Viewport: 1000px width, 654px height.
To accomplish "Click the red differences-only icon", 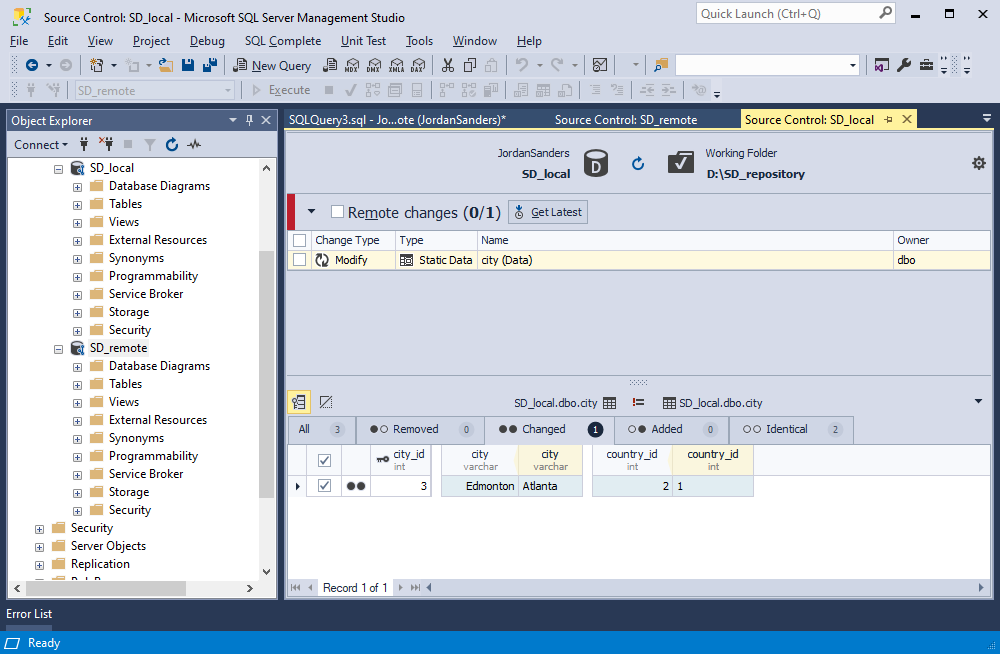I will click(x=638, y=403).
